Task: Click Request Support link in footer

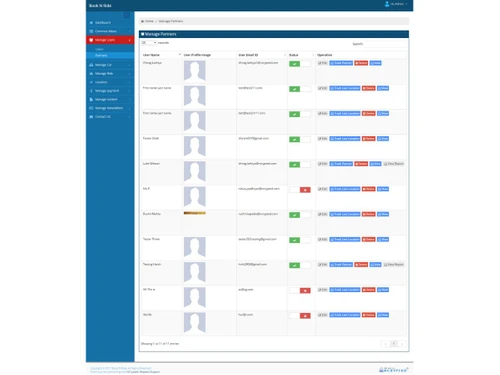Action: [149, 372]
